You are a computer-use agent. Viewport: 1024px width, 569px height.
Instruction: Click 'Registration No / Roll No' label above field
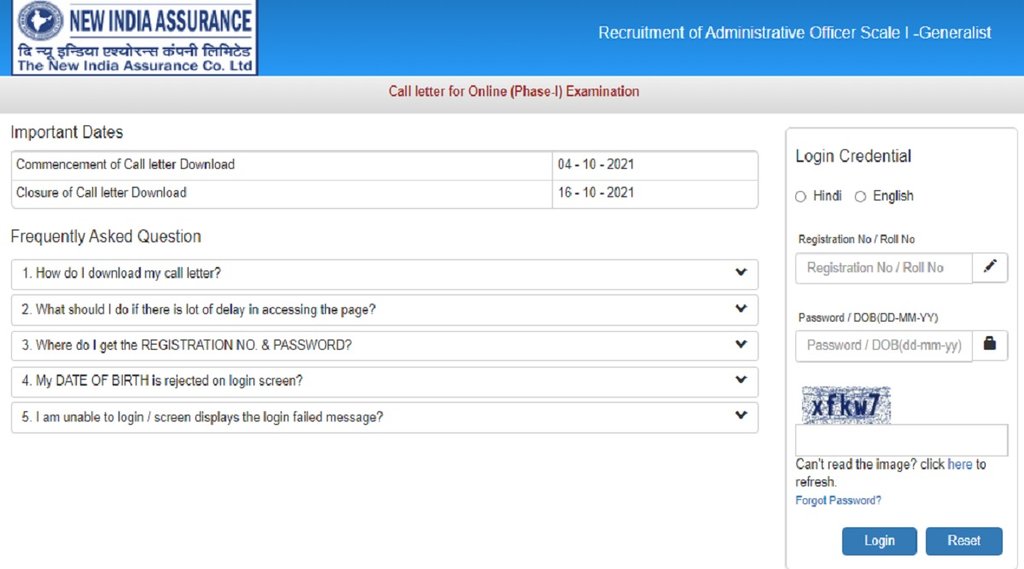[x=856, y=239]
